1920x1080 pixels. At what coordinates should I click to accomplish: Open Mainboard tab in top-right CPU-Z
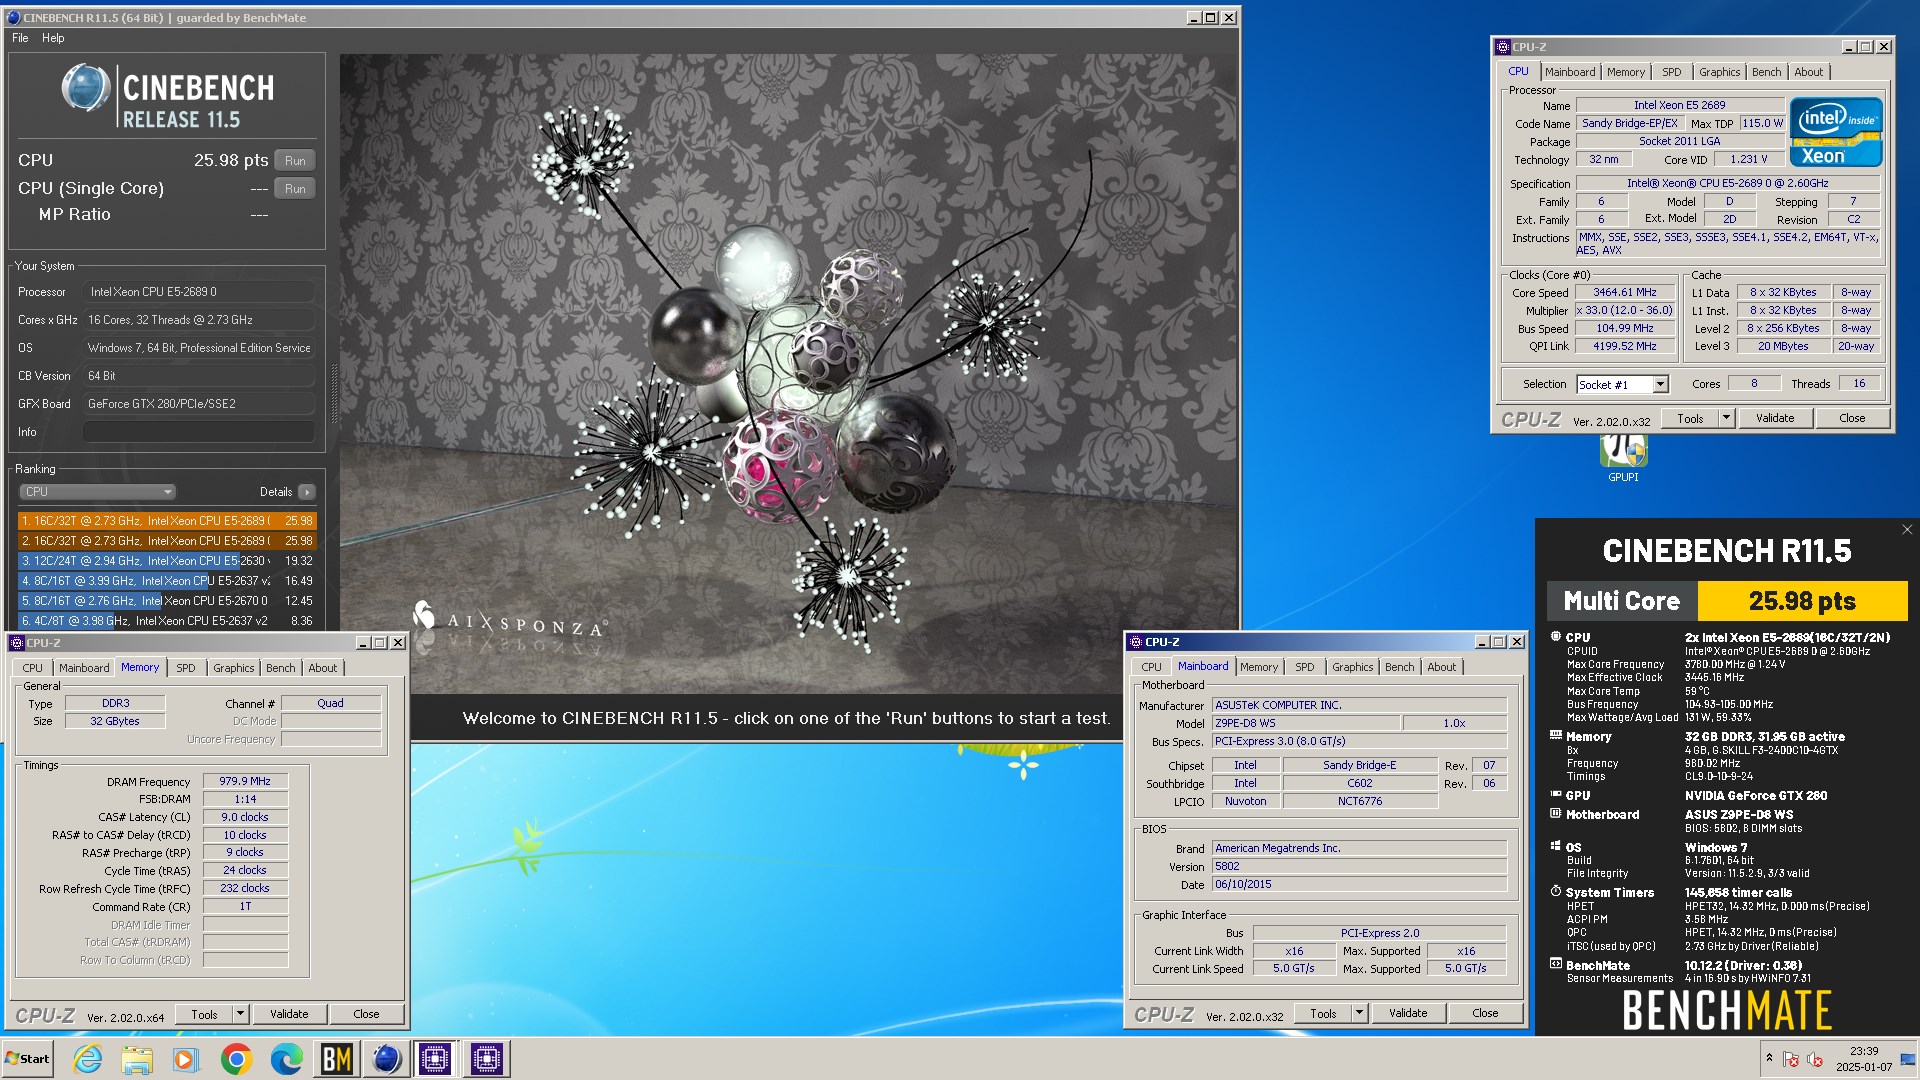coord(1569,72)
